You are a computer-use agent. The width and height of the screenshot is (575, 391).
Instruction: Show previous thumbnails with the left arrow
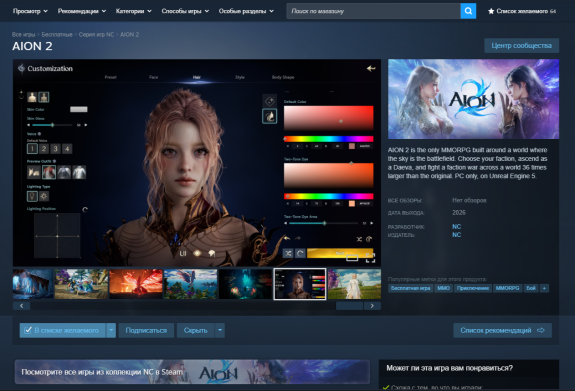point(22,306)
